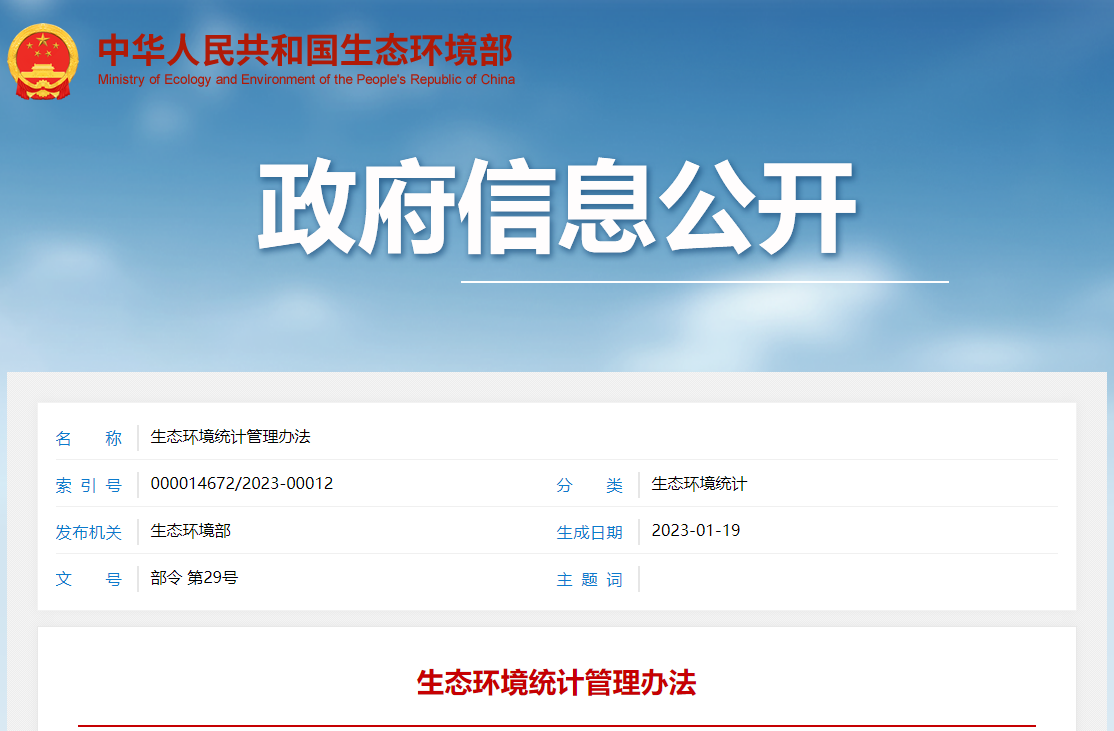This screenshot has width=1114, height=731.
Task: Click the category value 生态环境统计
Action: [x=699, y=484]
